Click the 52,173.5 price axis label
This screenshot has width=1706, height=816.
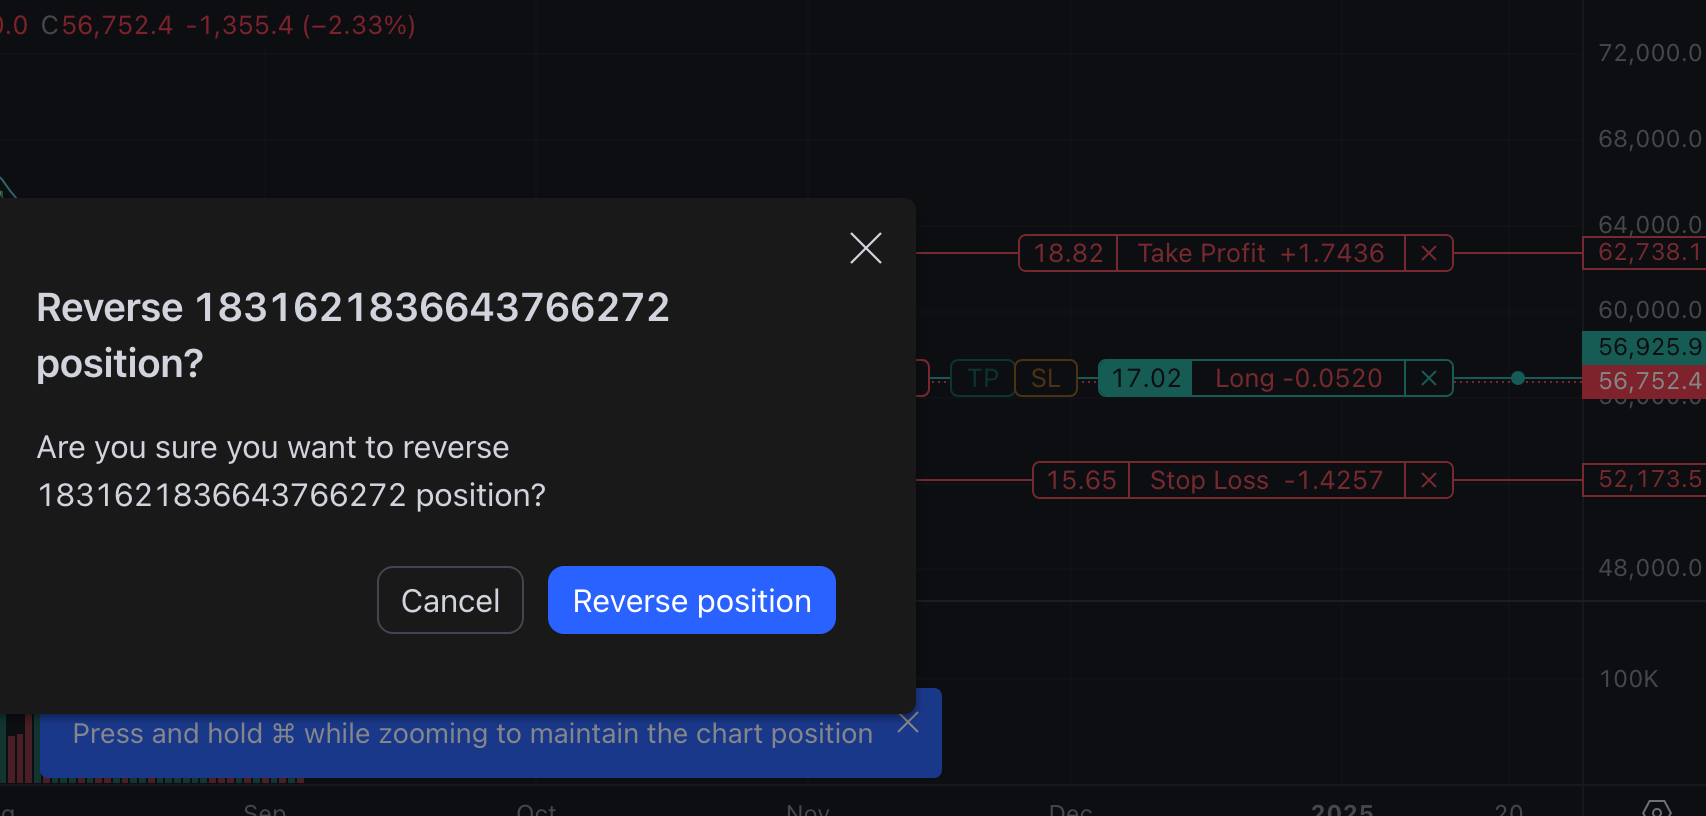[x=1648, y=480]
